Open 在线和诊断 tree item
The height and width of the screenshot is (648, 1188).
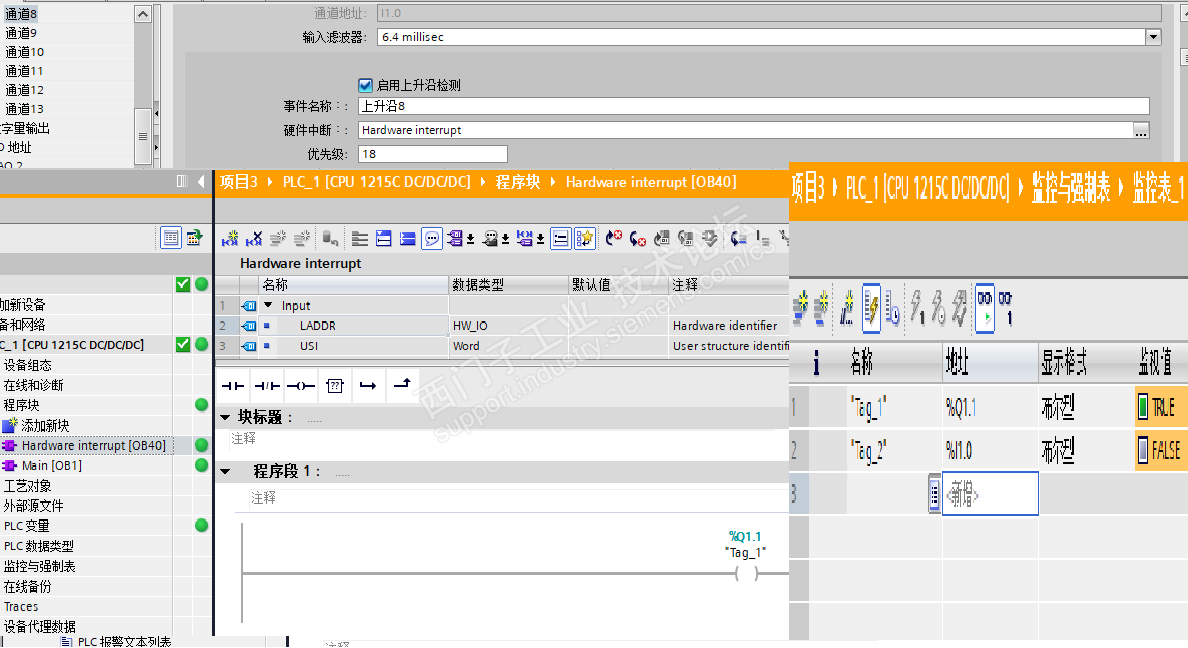(33, 385)
